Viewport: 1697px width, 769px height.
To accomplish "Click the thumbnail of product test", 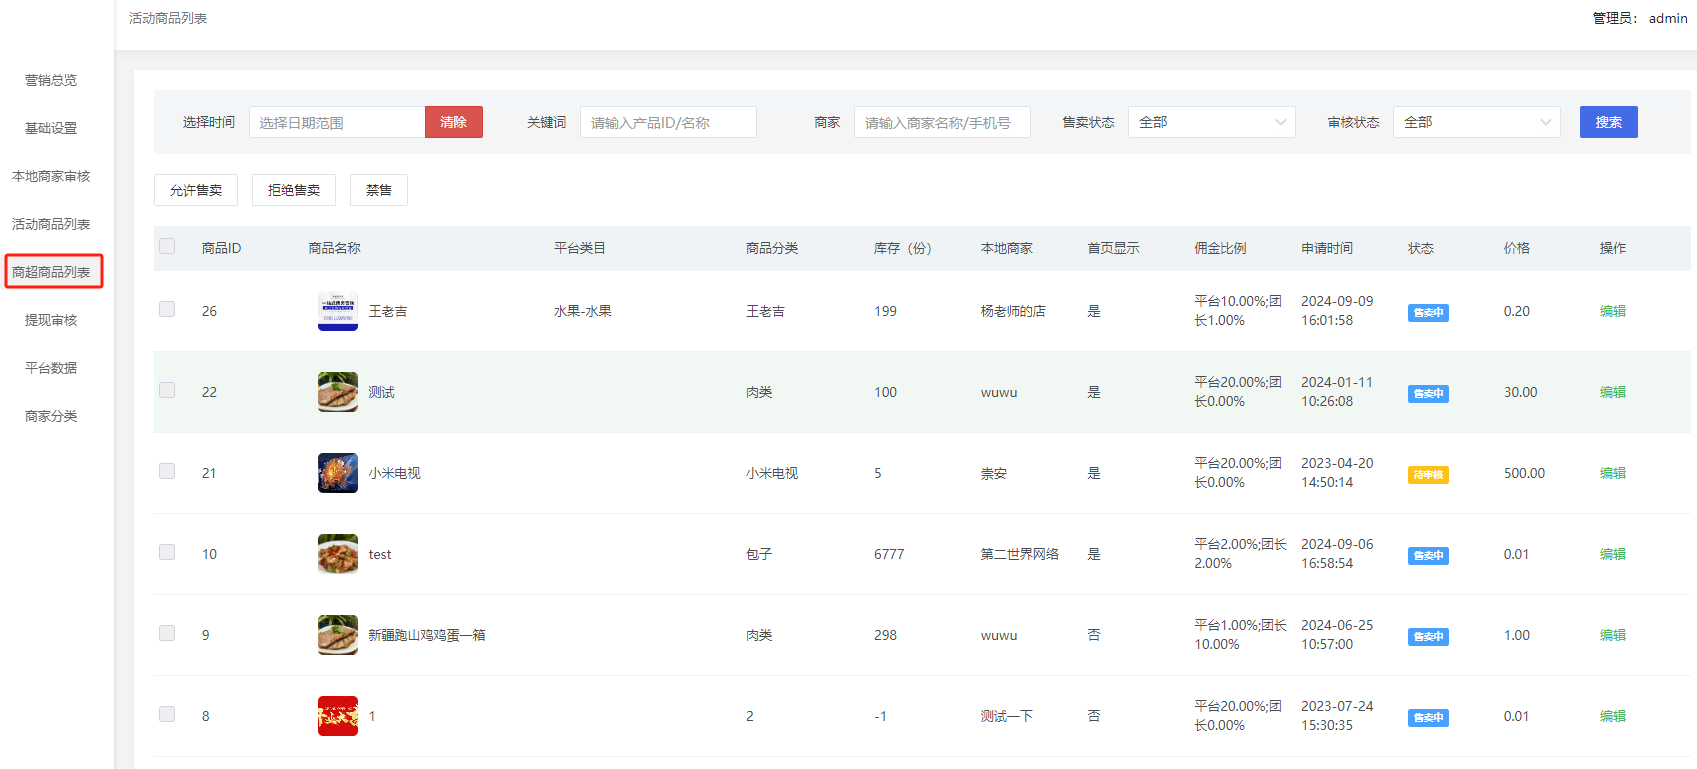I will point(337,554).
